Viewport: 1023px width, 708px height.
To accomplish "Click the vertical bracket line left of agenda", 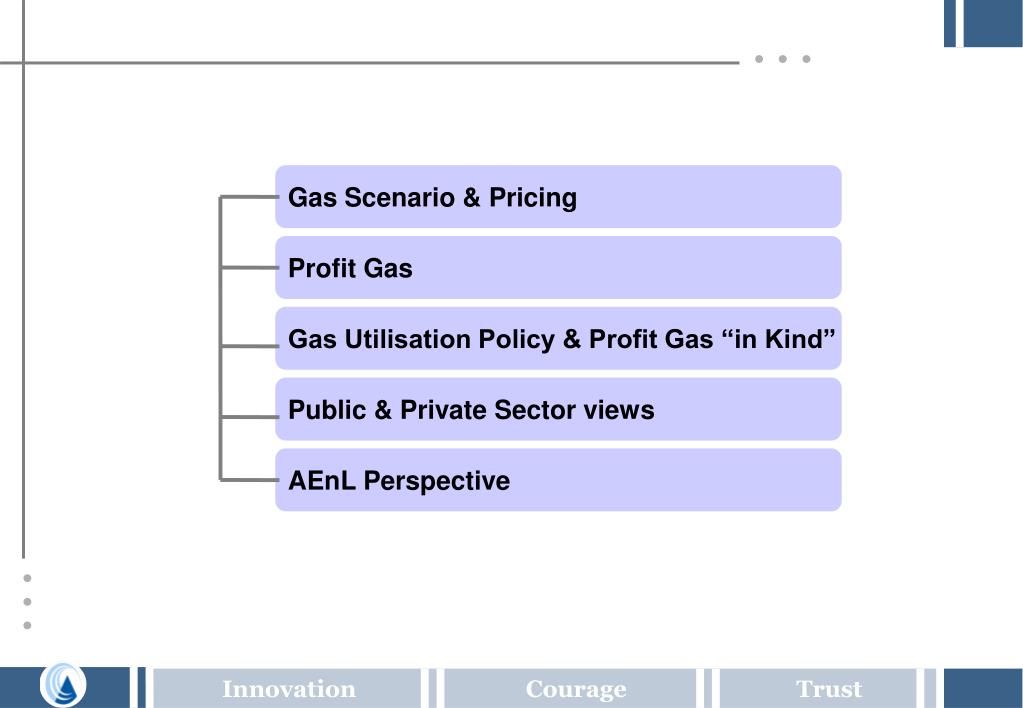I will point(221,338).
